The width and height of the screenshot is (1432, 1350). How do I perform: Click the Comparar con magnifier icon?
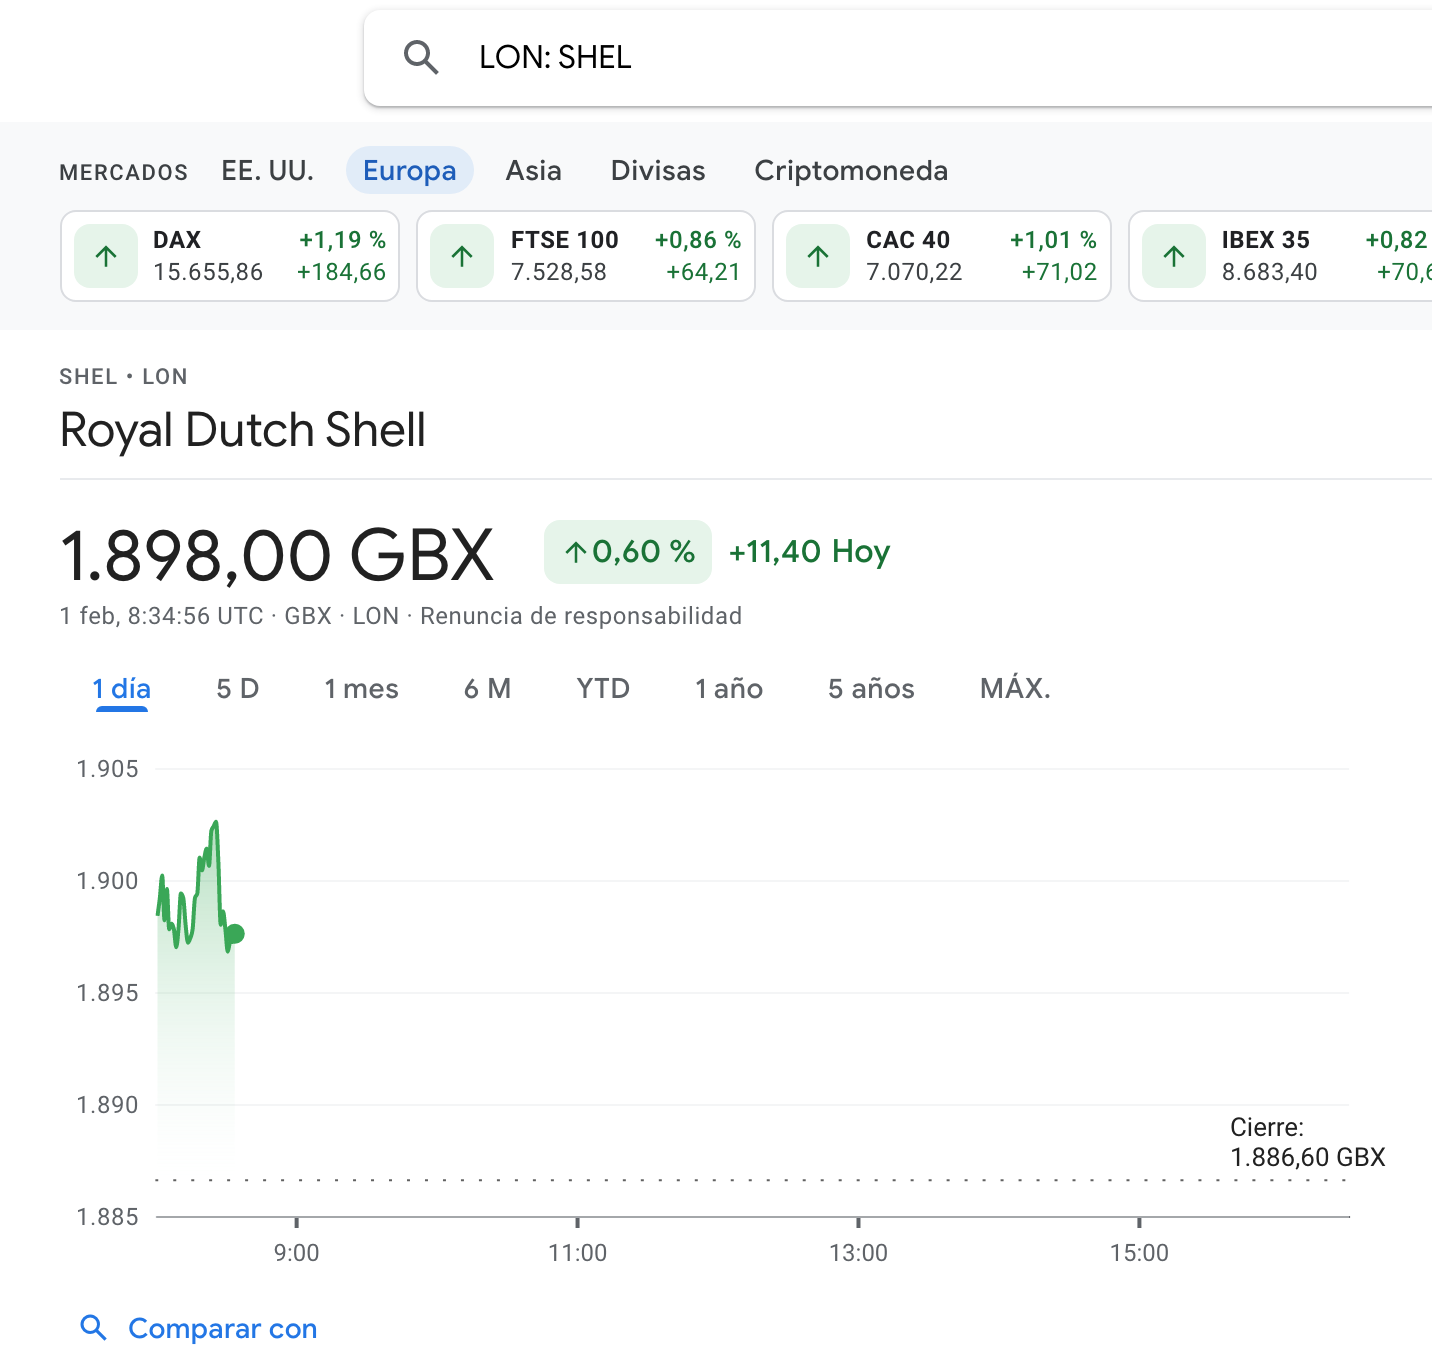(x=93, y=1328)
